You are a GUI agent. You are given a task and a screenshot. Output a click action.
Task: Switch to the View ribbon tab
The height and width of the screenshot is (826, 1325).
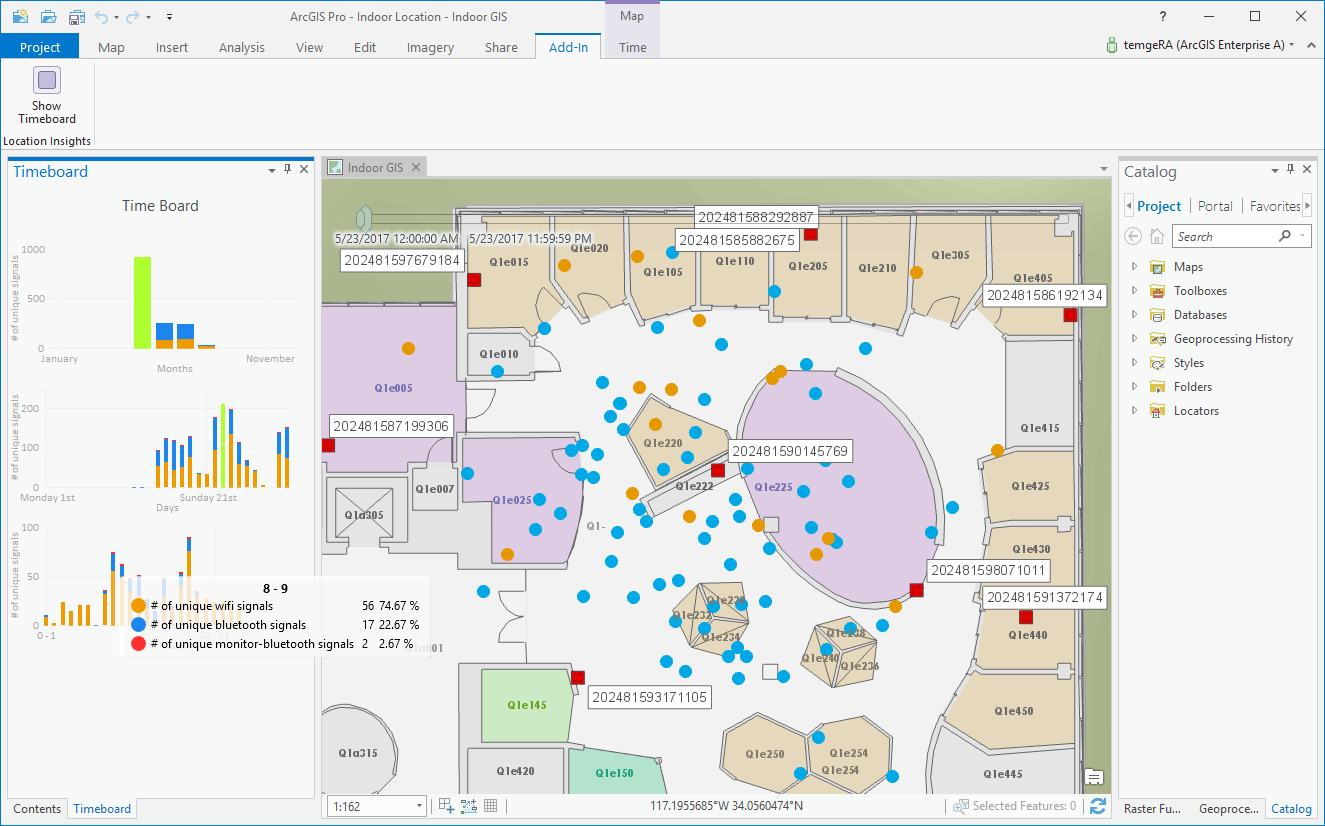pos(309,47)
